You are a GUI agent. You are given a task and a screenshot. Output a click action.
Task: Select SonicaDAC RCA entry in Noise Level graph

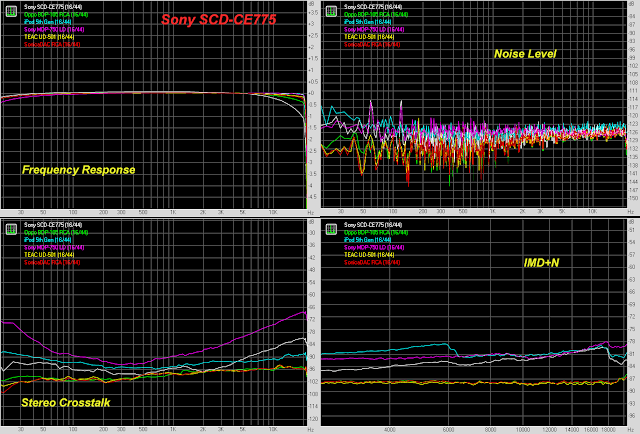(x=372, y=44)
